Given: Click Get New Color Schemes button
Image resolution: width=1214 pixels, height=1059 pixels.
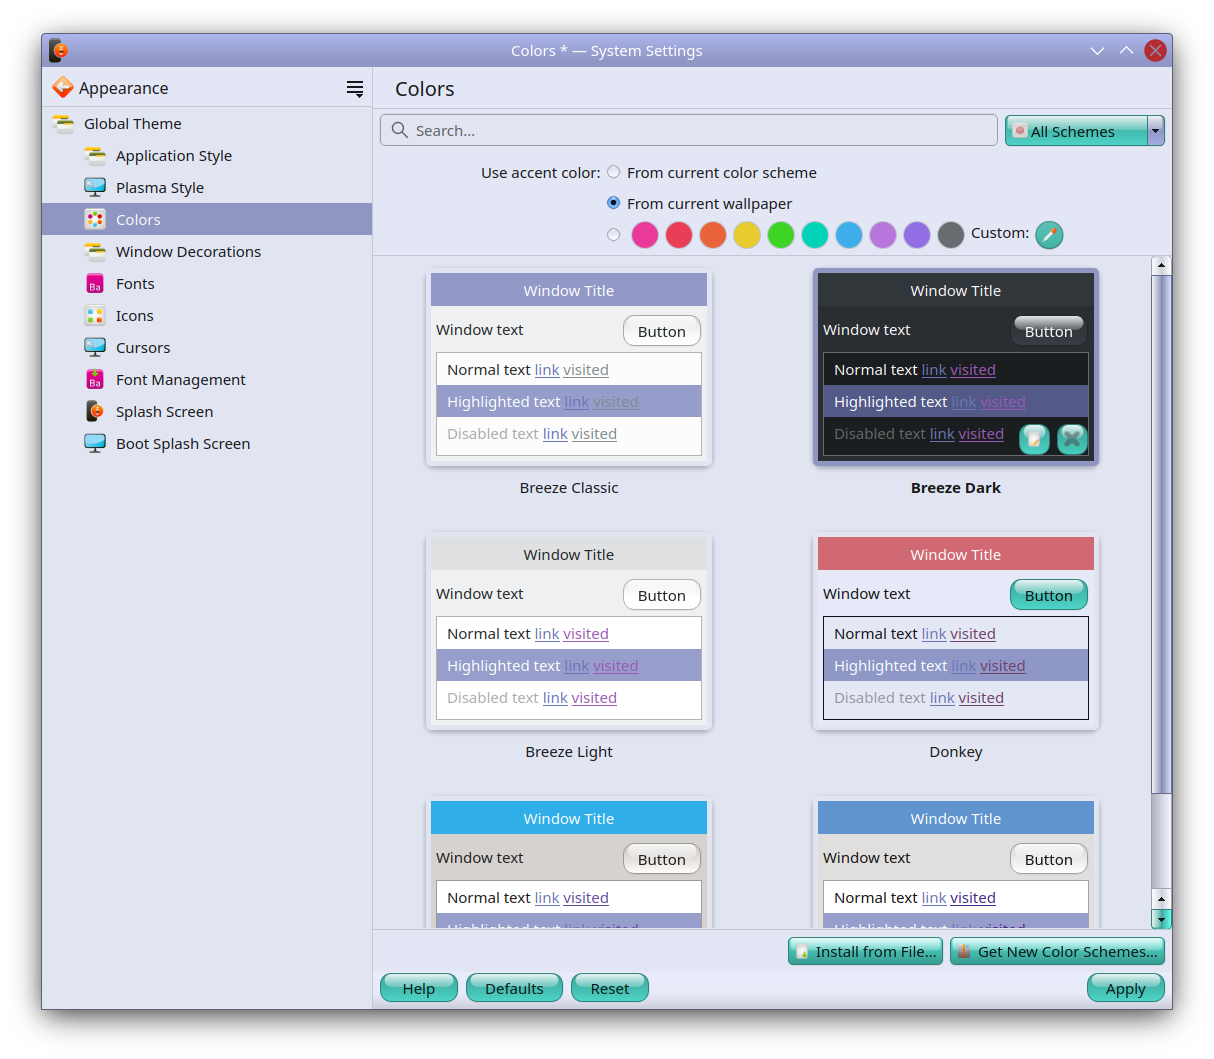Looking at the screenshot, I should click(1058, 952).
